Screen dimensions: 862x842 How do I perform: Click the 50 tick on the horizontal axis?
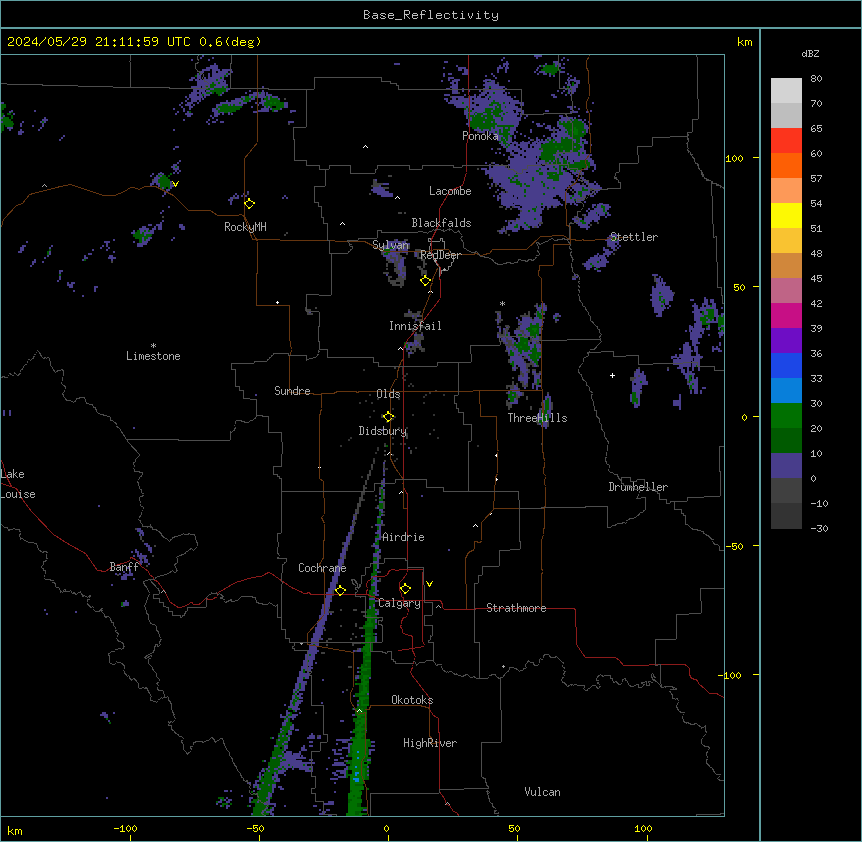(x=514, y=828)
